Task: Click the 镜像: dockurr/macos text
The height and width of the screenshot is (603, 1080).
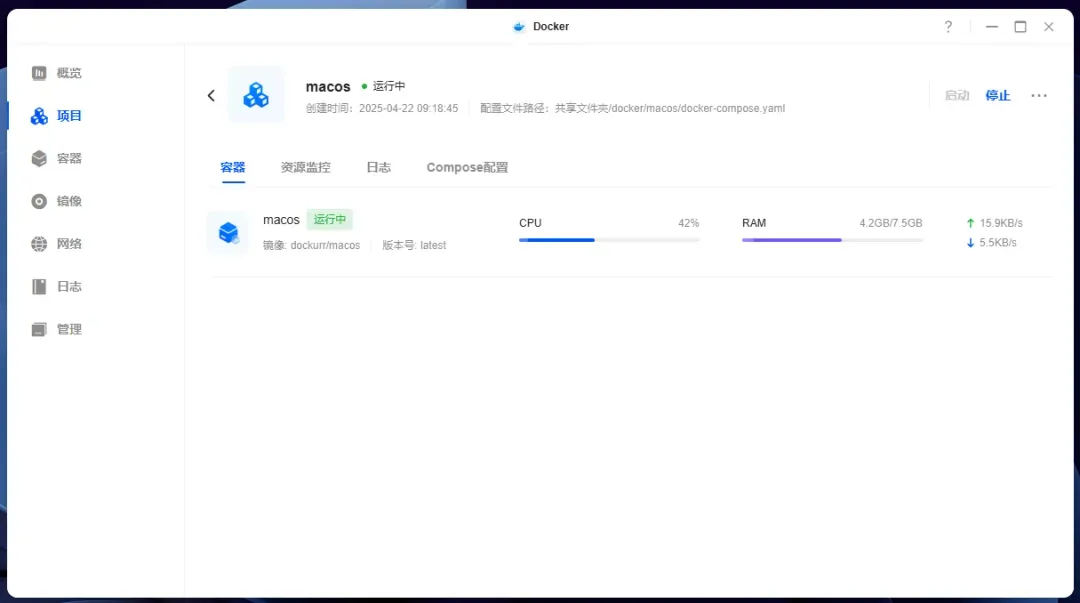Action: tap(311, 245)
